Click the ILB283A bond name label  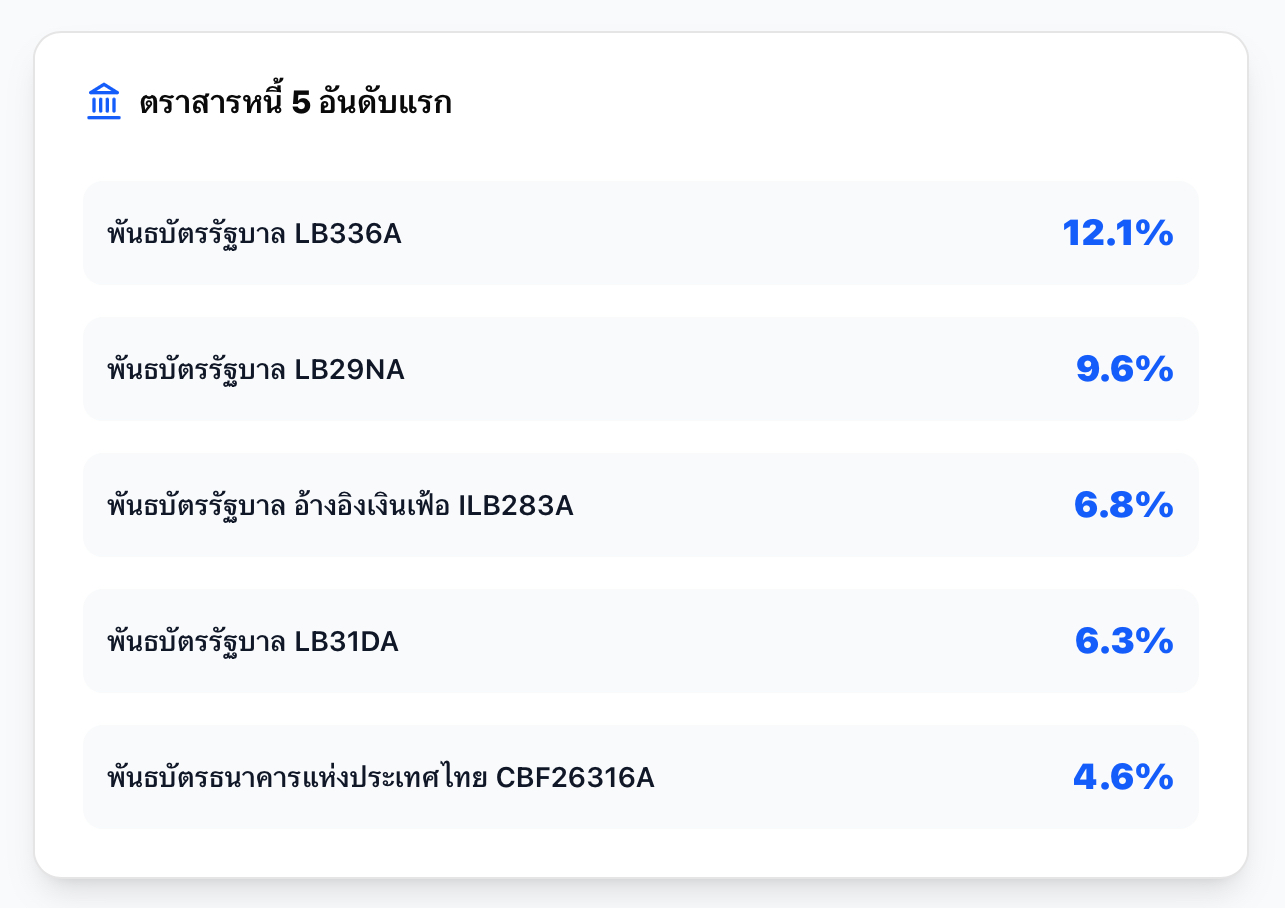[x=342, y=504]
